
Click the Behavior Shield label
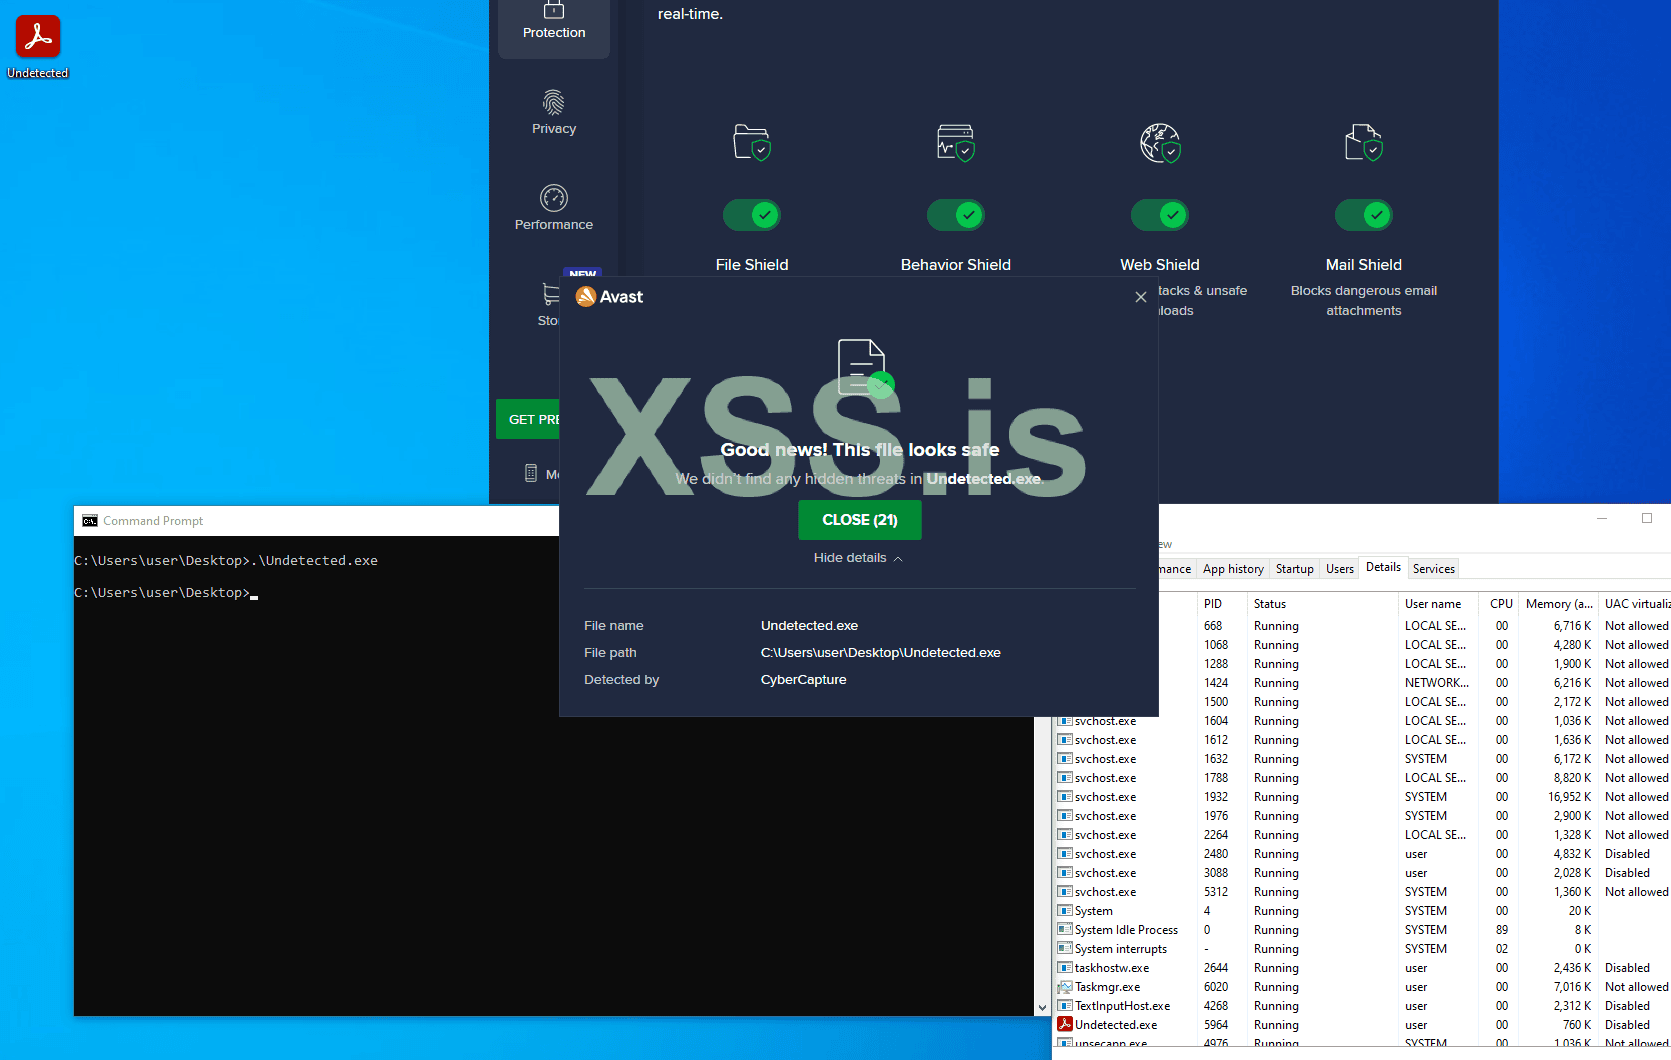pyautogui.click(x=956, y=265)
